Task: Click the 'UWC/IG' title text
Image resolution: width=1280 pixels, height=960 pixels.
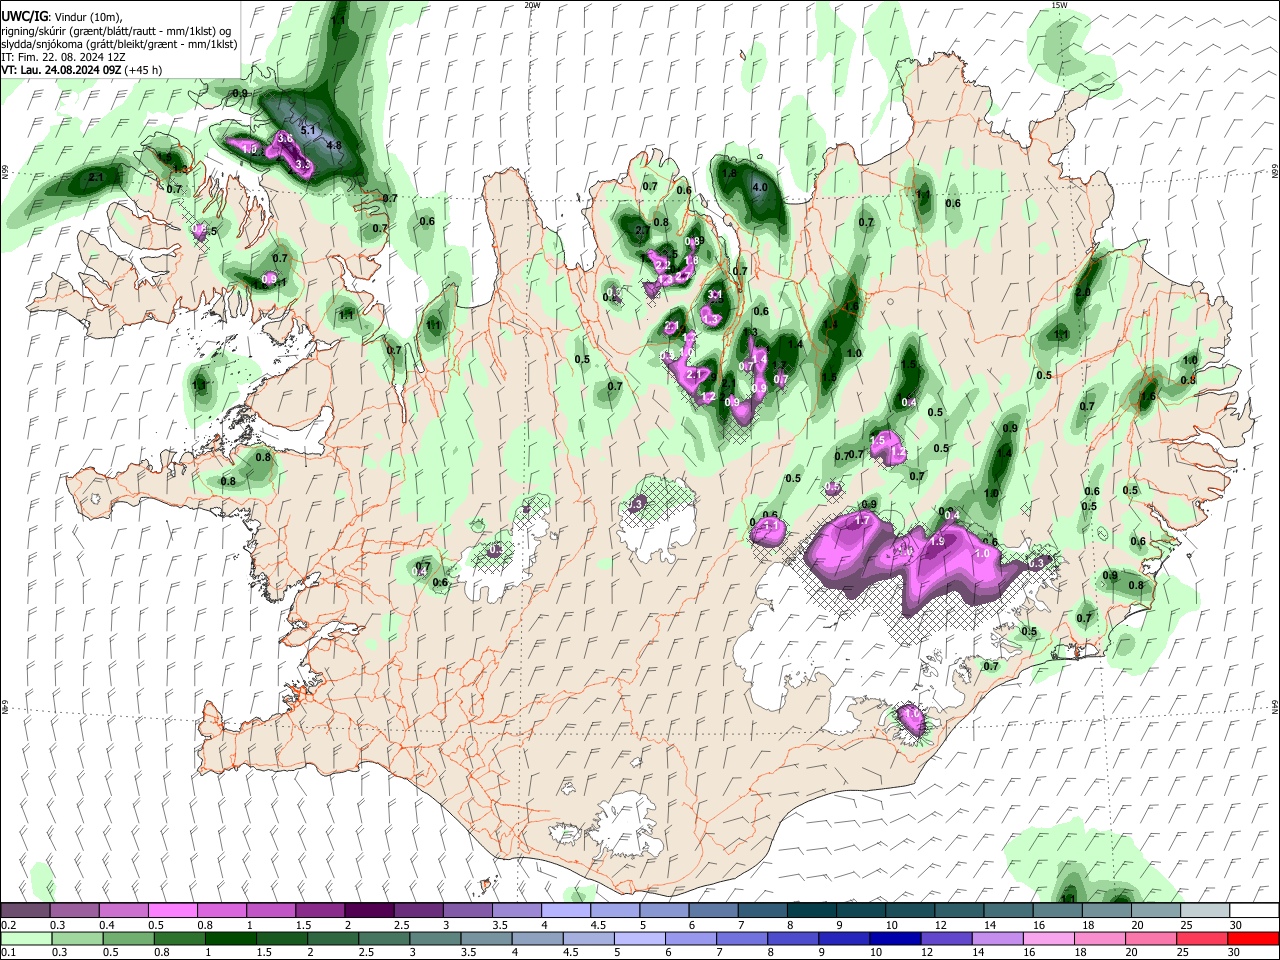Action: (24, 16)
